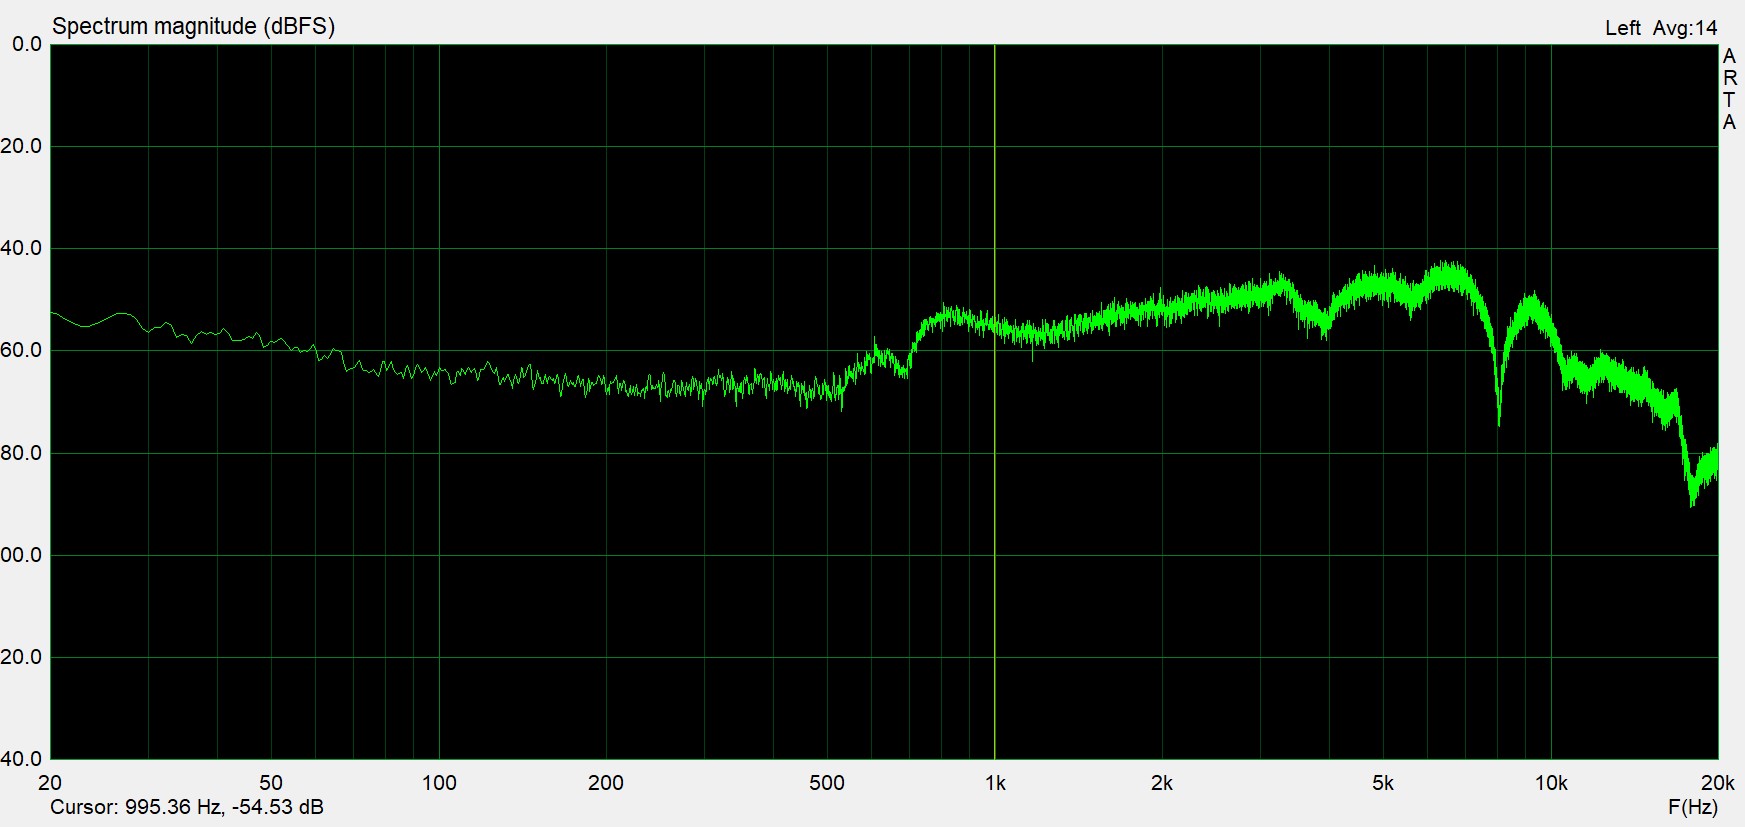
Task: Click the cursor readout '995.36 Hz, -54.53 dB'
Action: 224,807
